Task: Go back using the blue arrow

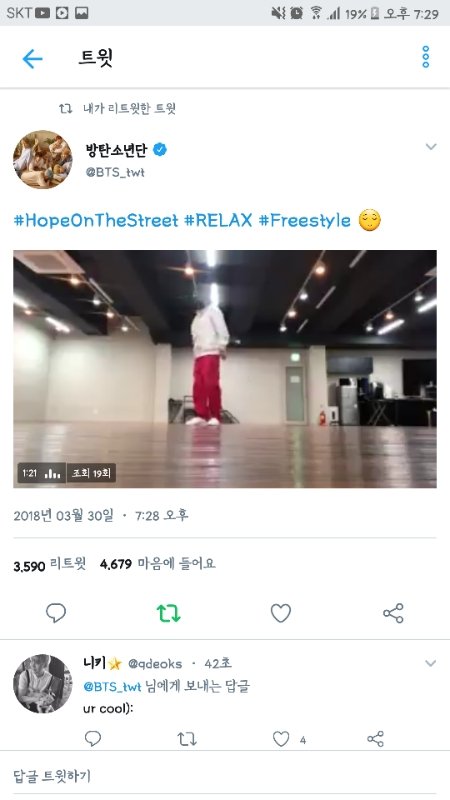Action: point(32,59)
